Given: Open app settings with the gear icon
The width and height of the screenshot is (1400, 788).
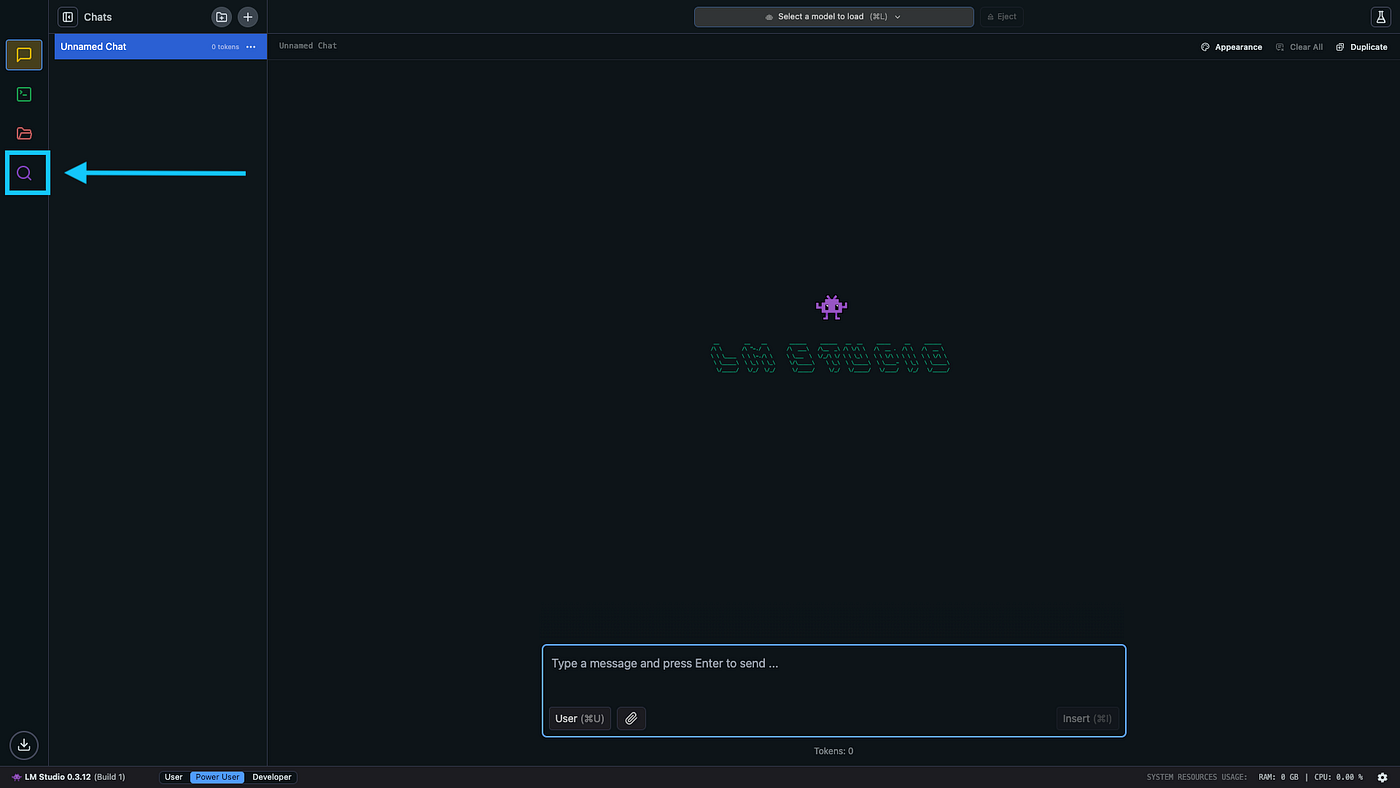Looking at the screenshot, I should coord(1383,777).
